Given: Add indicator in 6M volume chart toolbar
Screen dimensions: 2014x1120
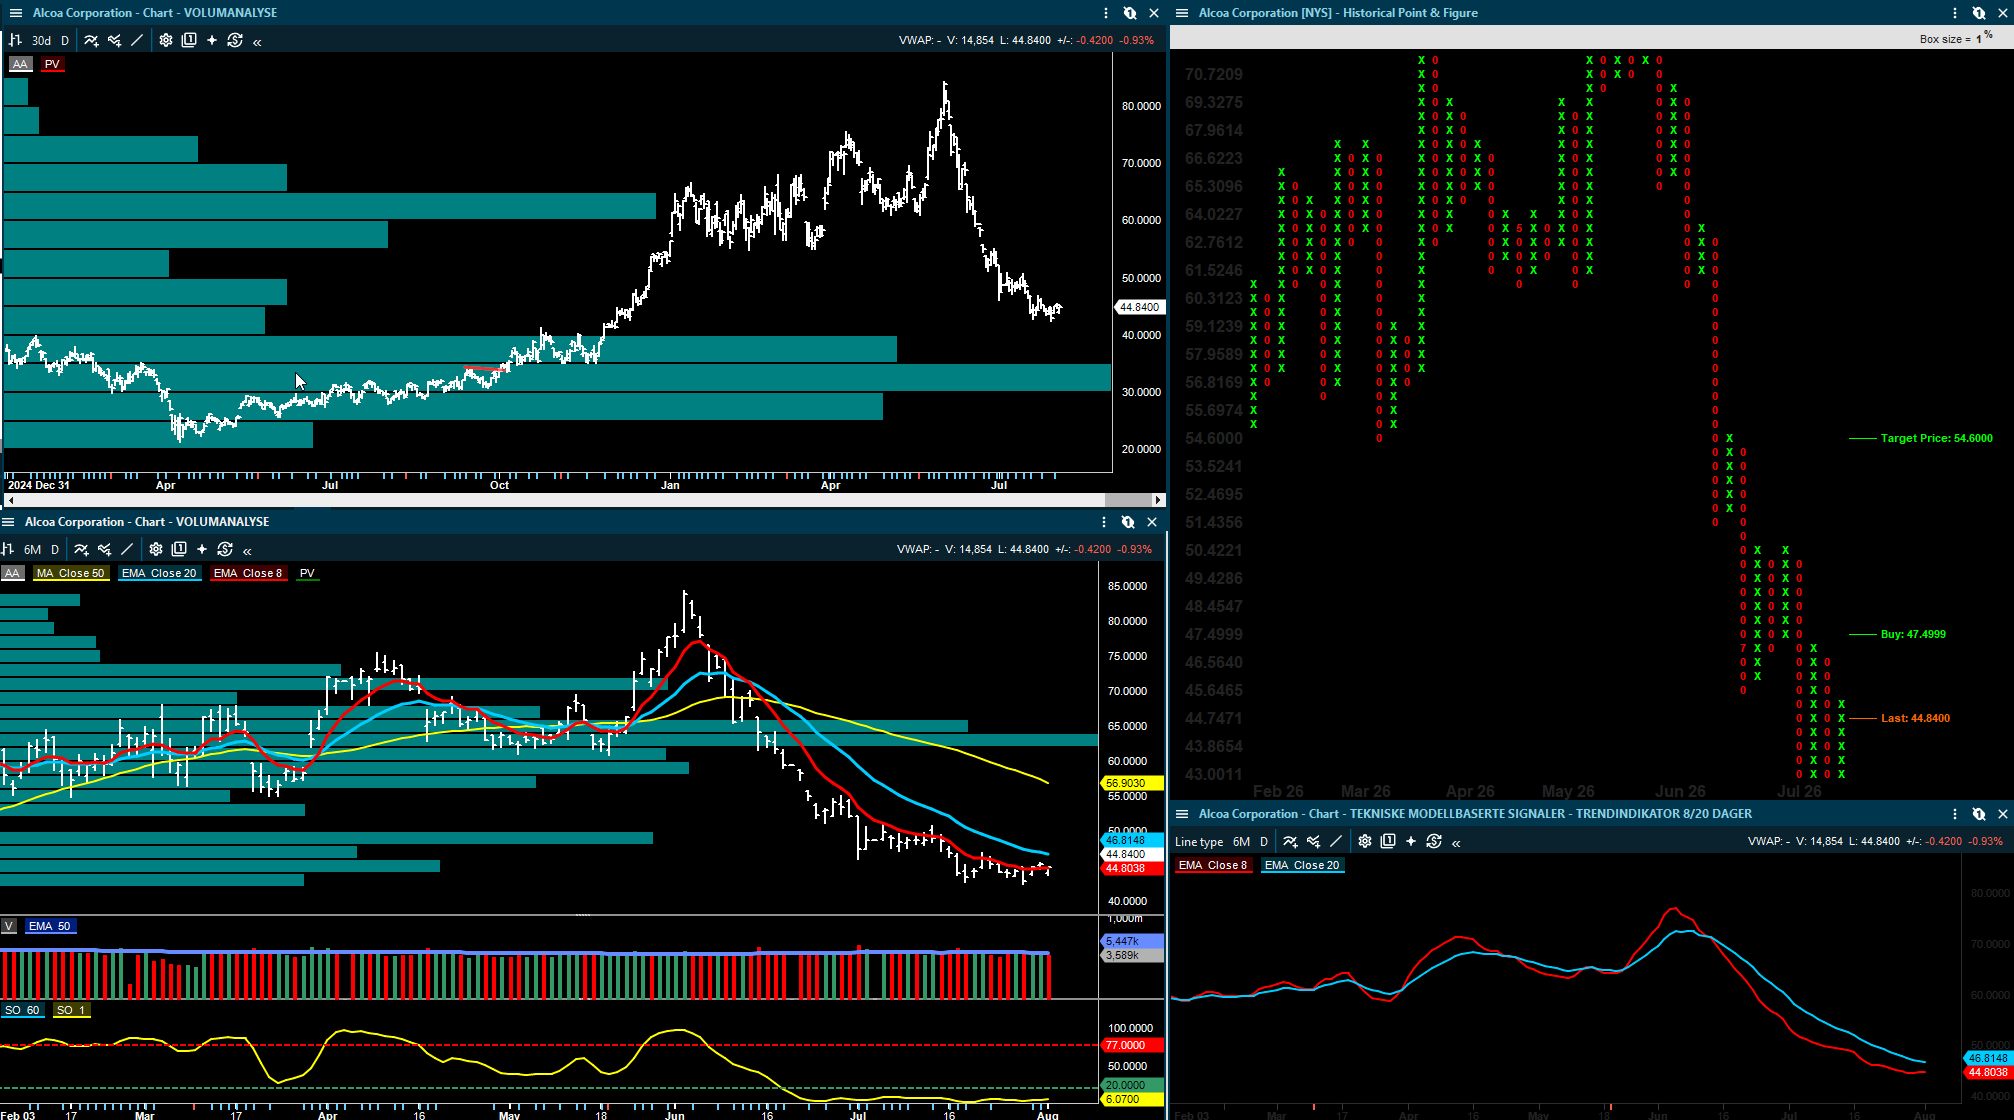Looking at the screenshot, I should (x=81, y=549).
